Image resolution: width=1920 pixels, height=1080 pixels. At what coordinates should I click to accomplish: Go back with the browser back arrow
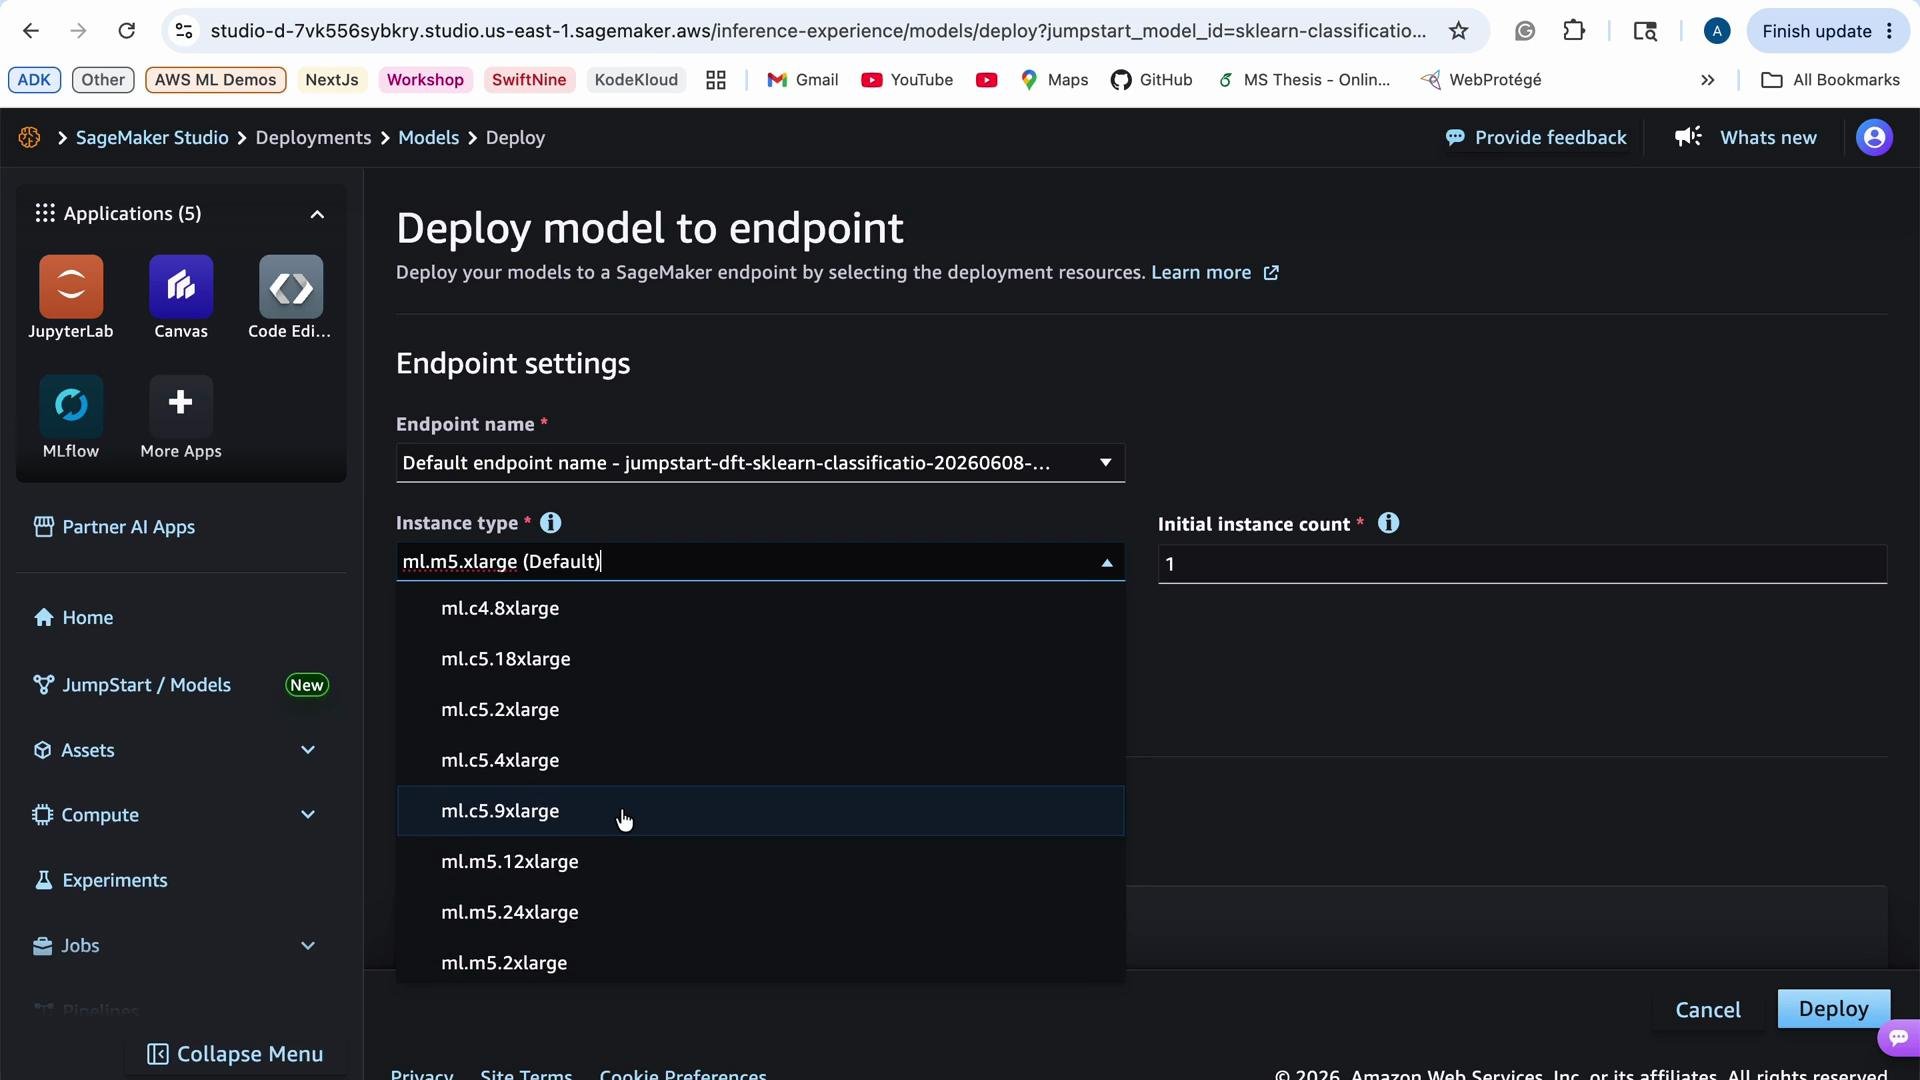pos(31,31)
